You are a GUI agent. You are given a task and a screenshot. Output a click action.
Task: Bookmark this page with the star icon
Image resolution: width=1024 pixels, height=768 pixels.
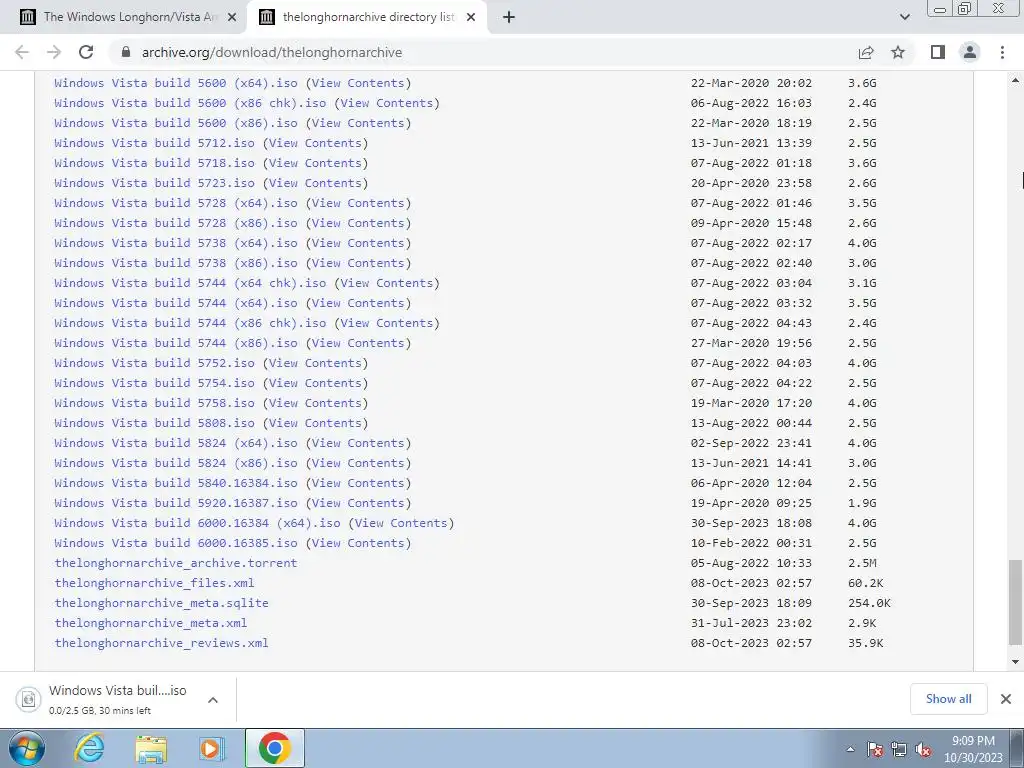[898, 52]
